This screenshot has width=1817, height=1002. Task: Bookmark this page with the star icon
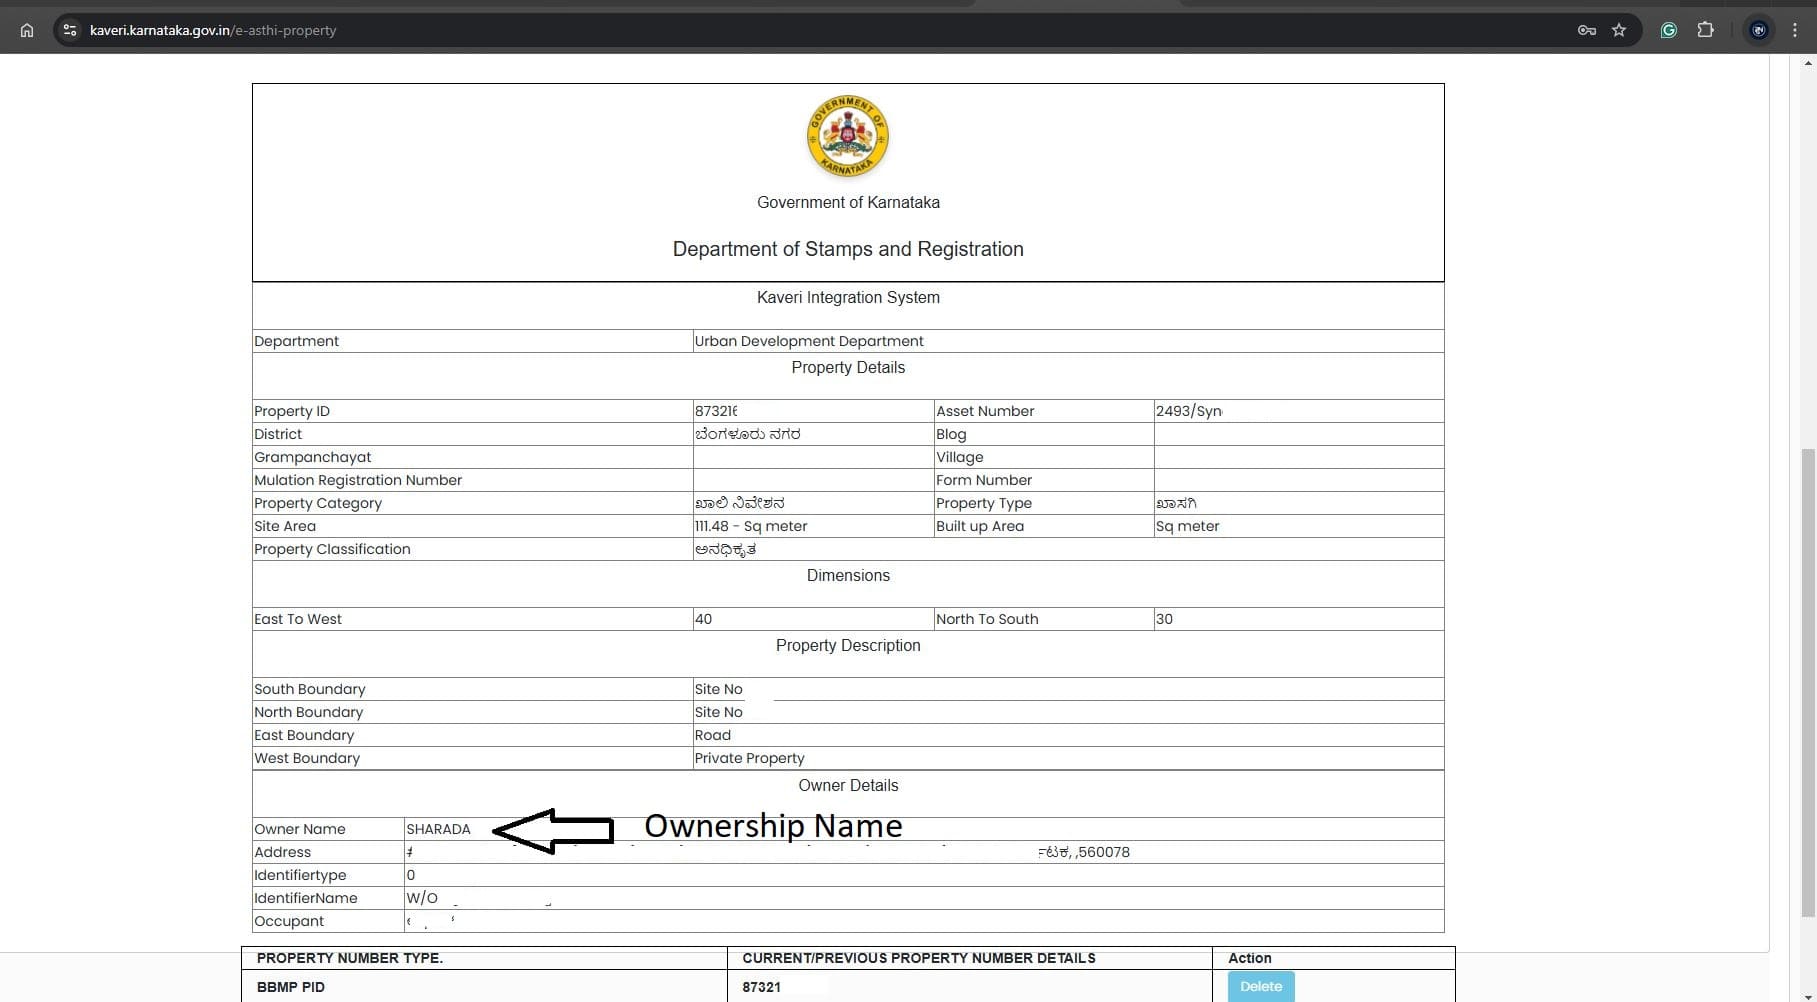1619,30
